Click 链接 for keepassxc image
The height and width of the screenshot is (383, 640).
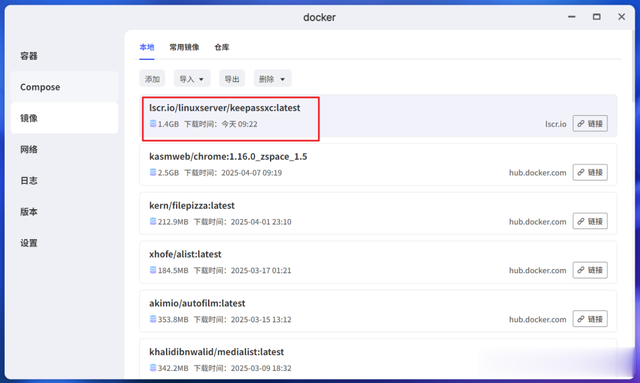click(590, 123)
